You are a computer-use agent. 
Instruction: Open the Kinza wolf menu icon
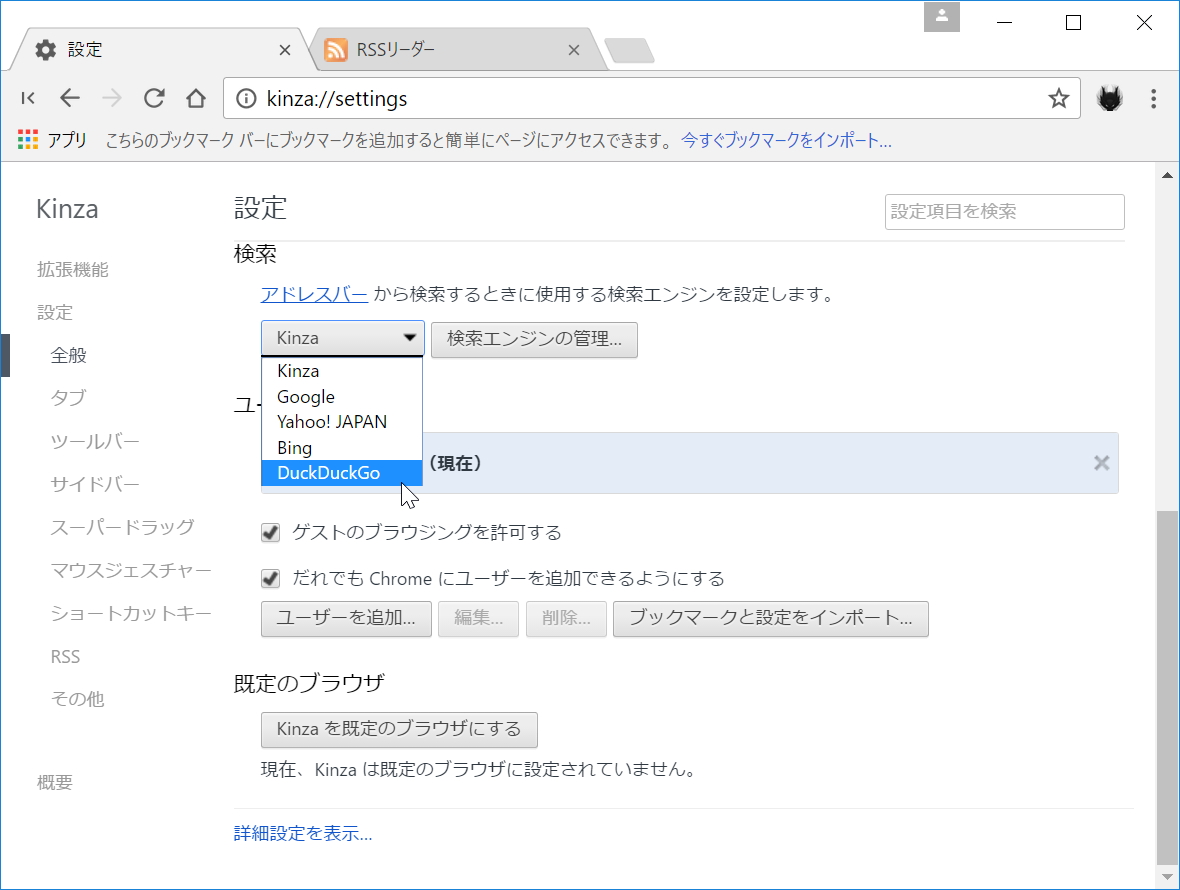click(x=1110, y=98)
